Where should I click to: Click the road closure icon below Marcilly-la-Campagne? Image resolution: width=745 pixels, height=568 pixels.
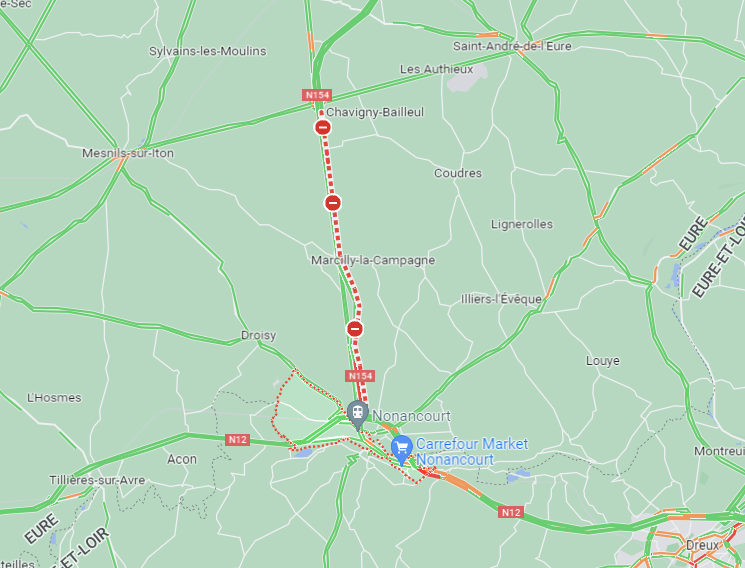355,328
